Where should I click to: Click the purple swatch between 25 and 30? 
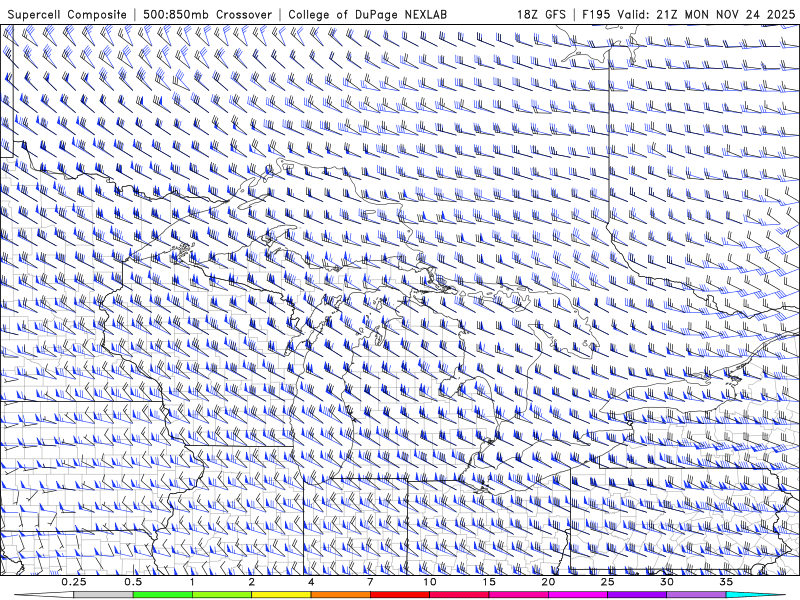[x=637, y=595]
